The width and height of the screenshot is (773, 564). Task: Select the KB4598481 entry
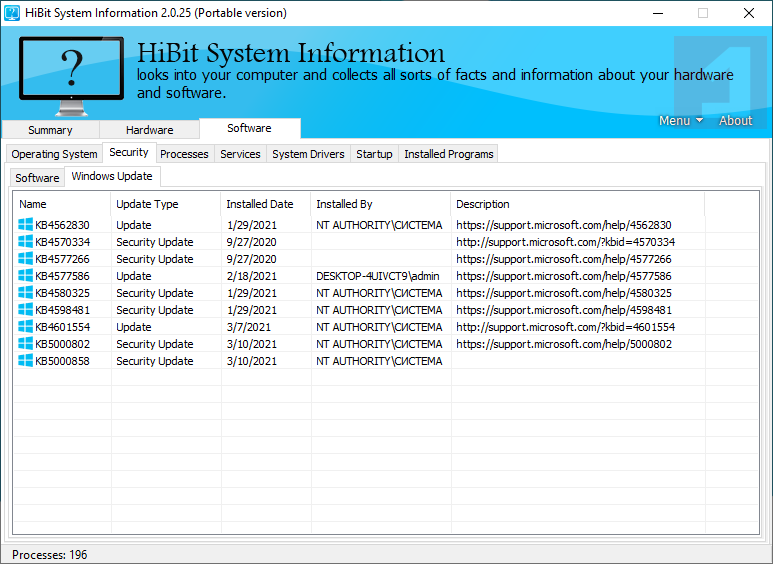[62, 310]
